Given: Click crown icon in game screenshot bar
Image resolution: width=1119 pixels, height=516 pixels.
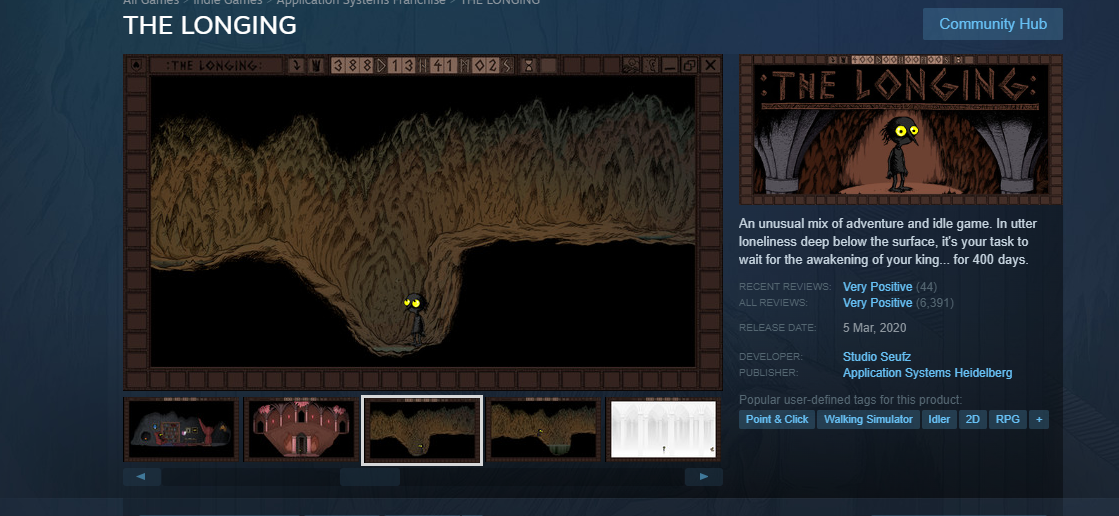Looking at the screenshot, I should (x=317, y=66).
